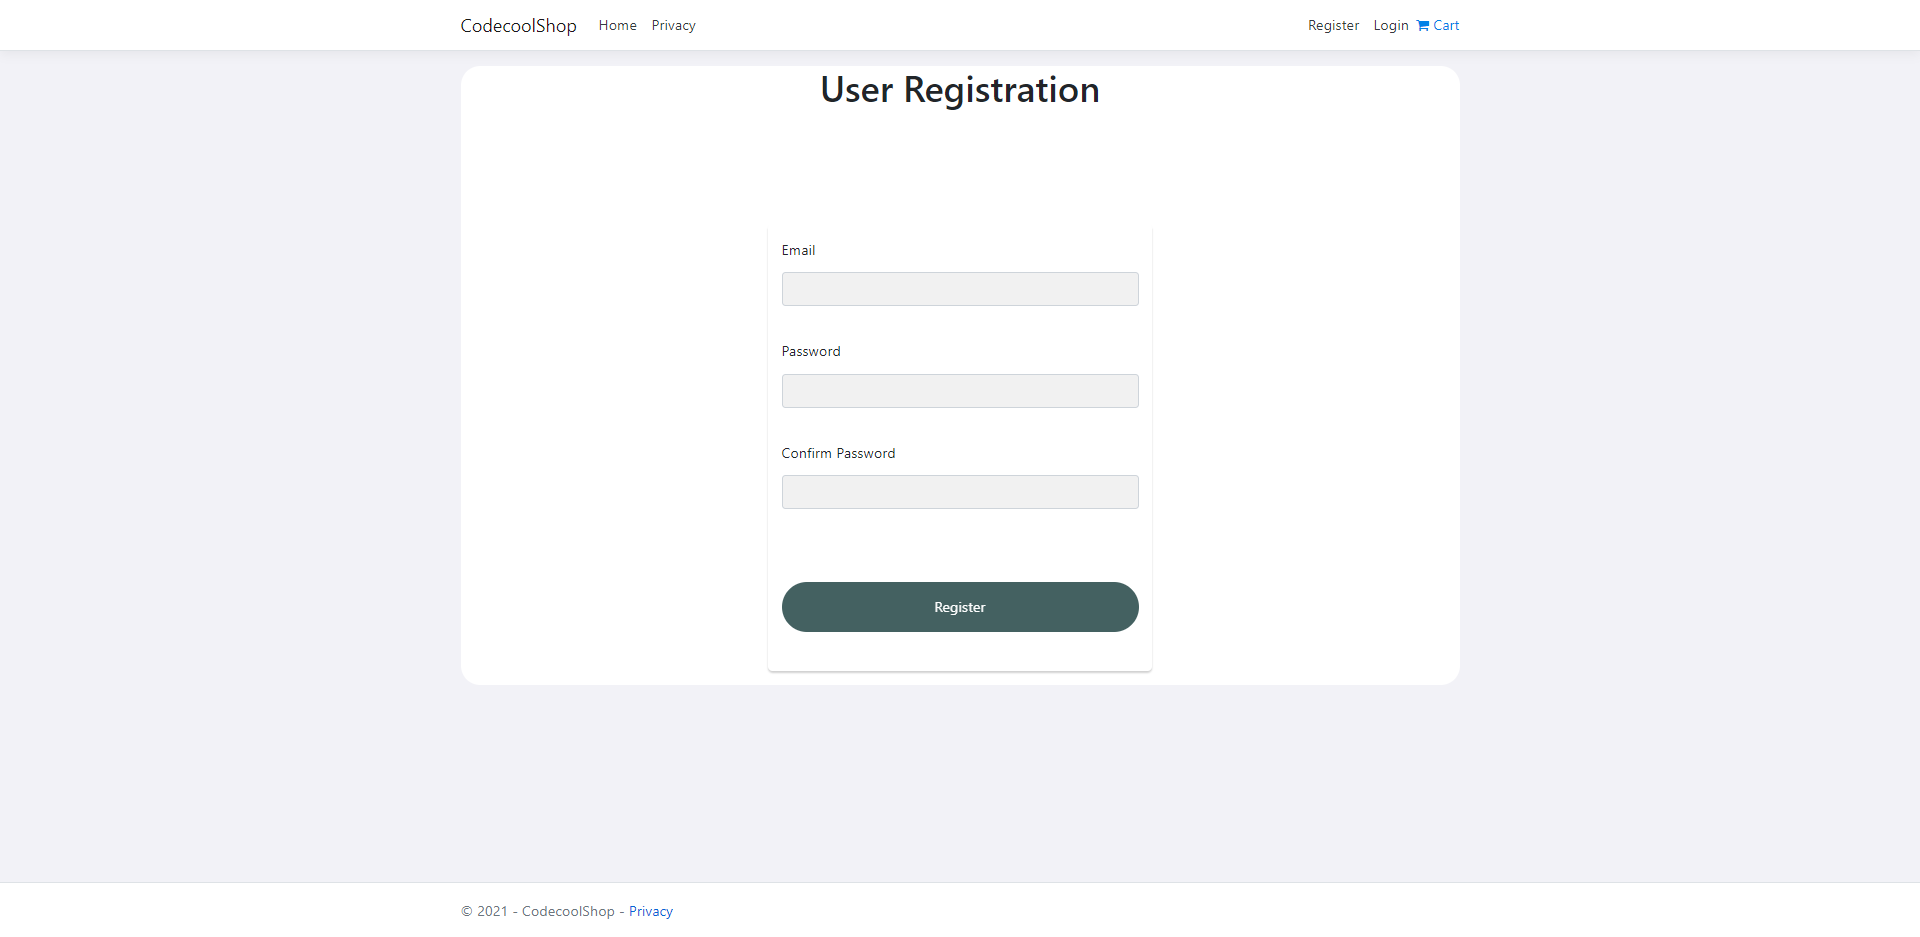Open Privacy policy from the footer
The width and height of the screenshot is (1920, 937).
click(650, 910)
